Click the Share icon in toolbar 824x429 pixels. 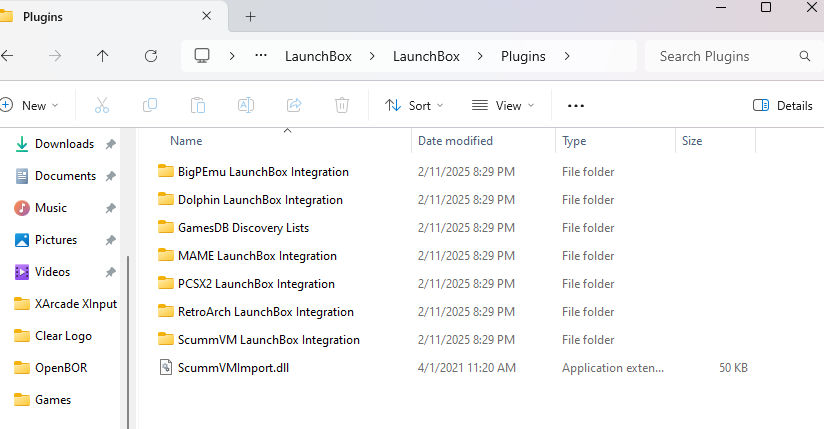coord(294,106)
